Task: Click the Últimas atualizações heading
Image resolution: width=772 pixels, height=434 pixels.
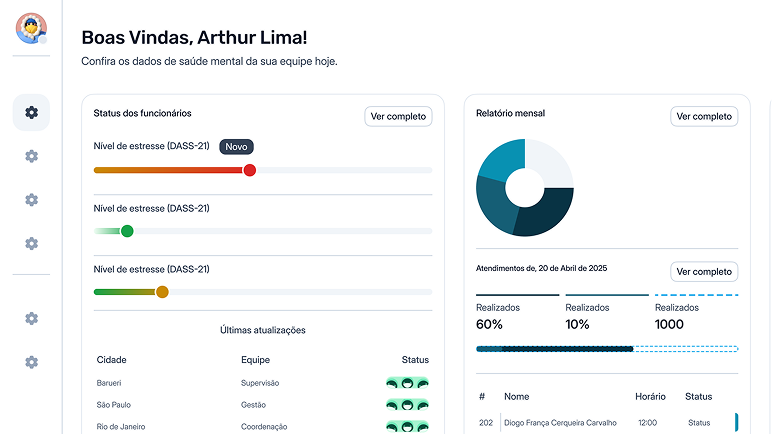Action: [x=263, y=330]
